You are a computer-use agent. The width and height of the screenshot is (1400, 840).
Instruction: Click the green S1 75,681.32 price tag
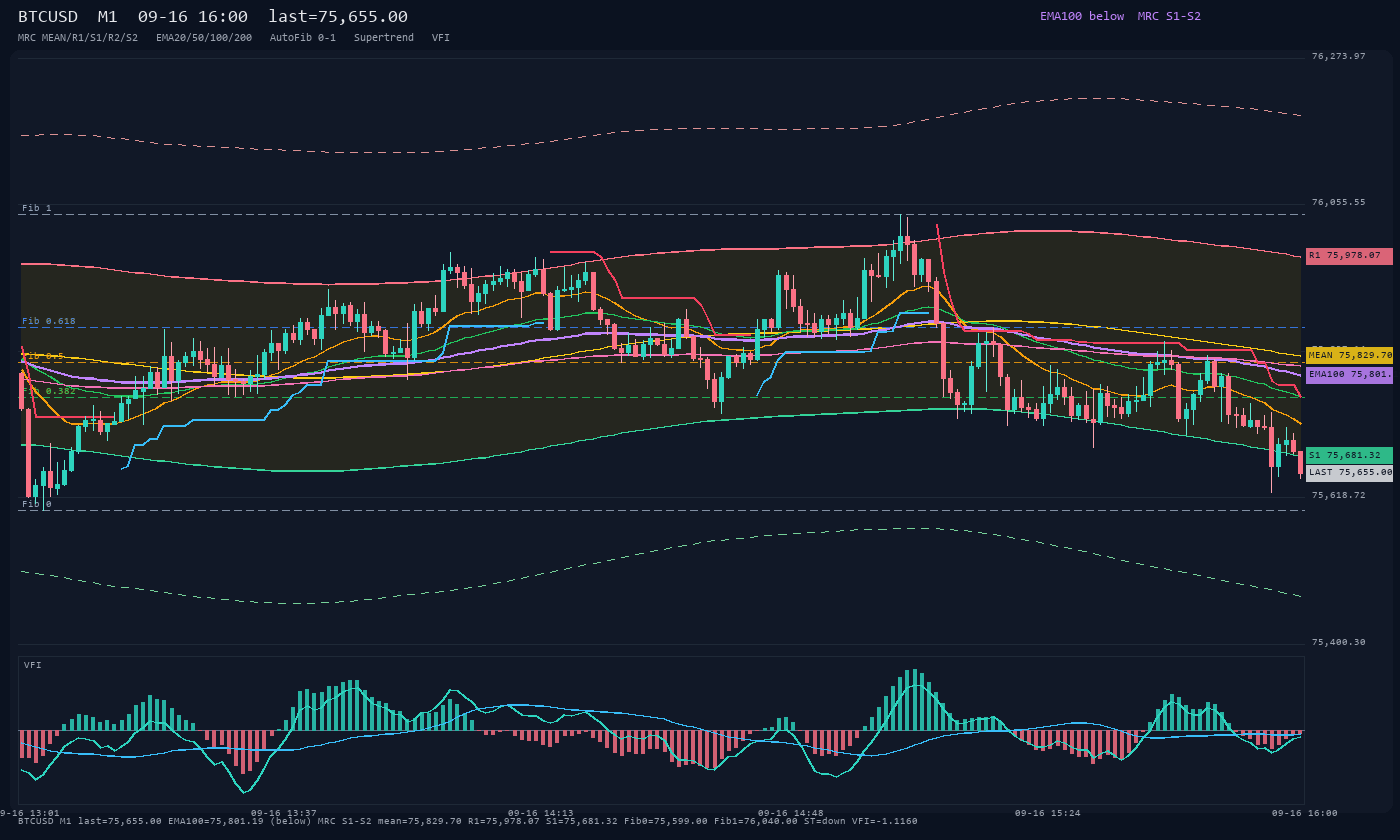[x=1349, y=455]
